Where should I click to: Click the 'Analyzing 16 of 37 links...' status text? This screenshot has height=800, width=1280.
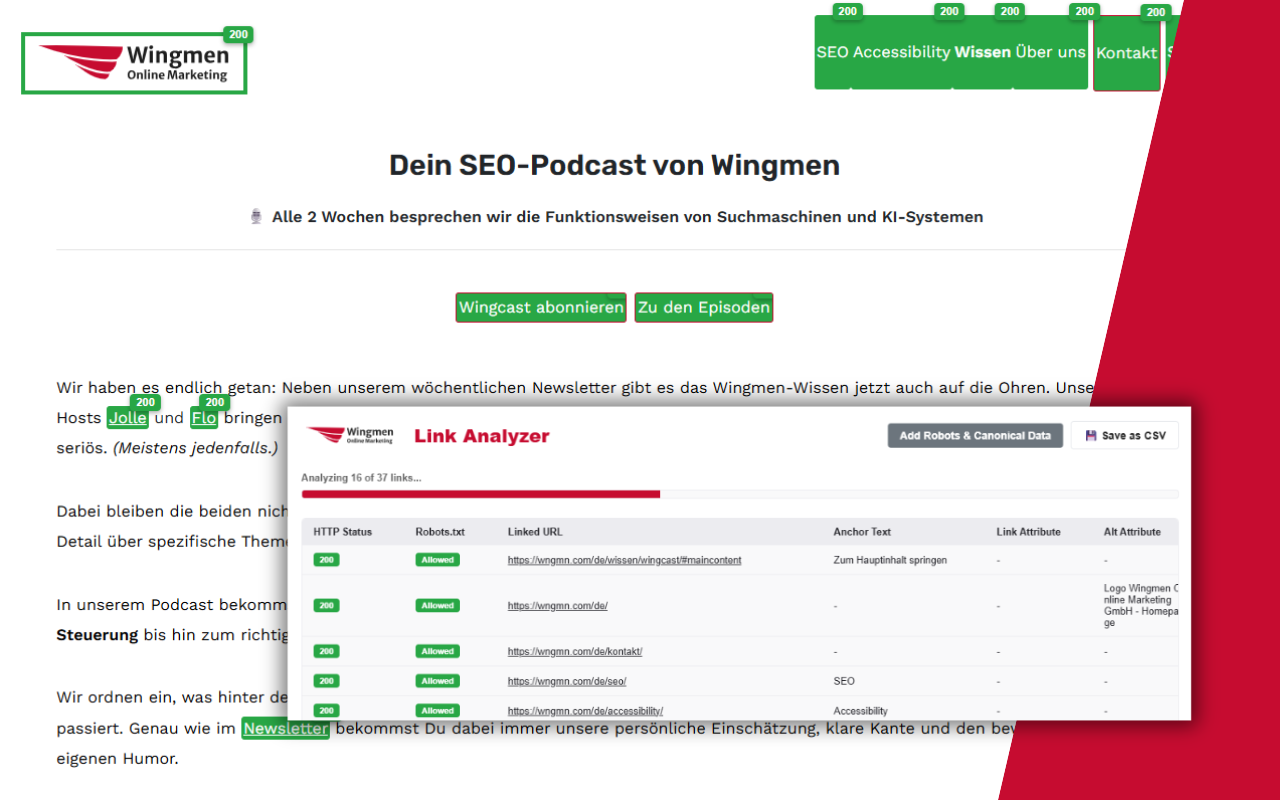(x=361, y=478)
